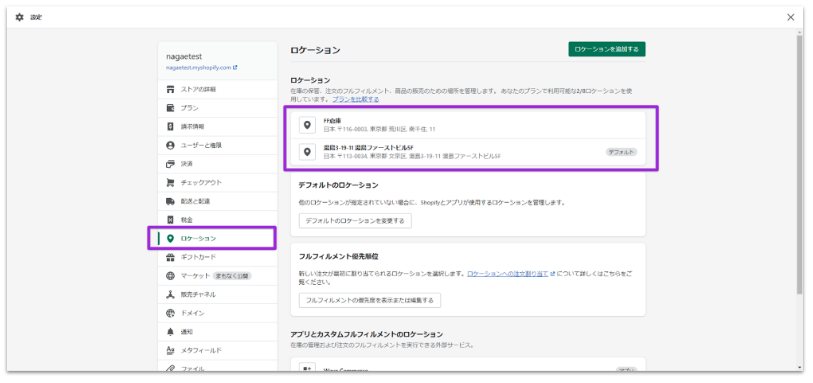This screenshot has height=383, width=813.
Task: Open the プラン settings page
Action: point(218,108)
